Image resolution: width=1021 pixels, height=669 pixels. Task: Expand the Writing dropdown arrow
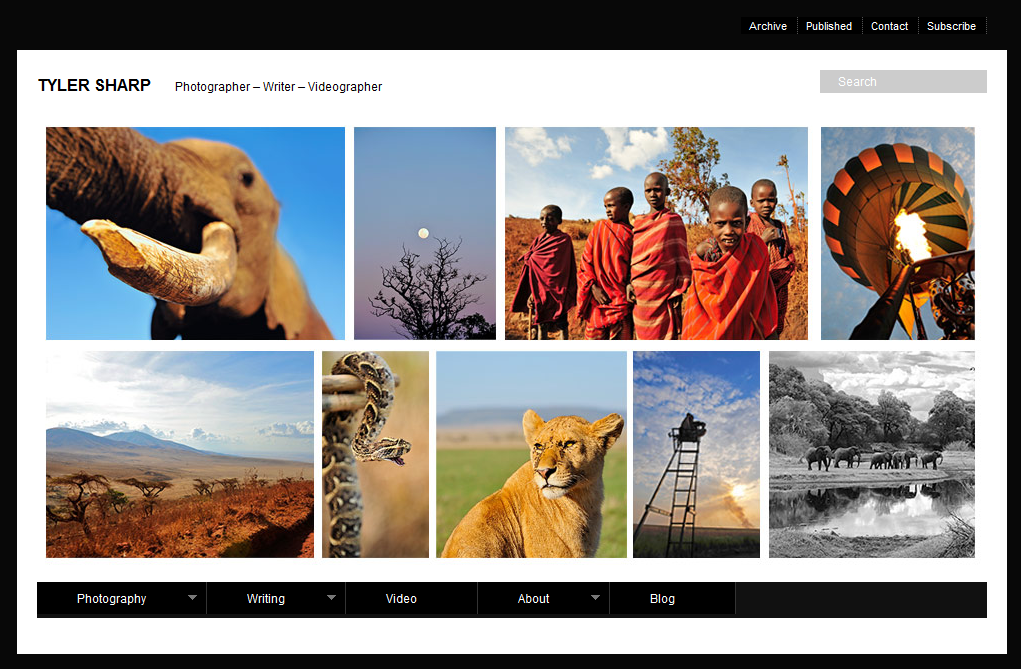pyautogui.click(x=331, y=597)
